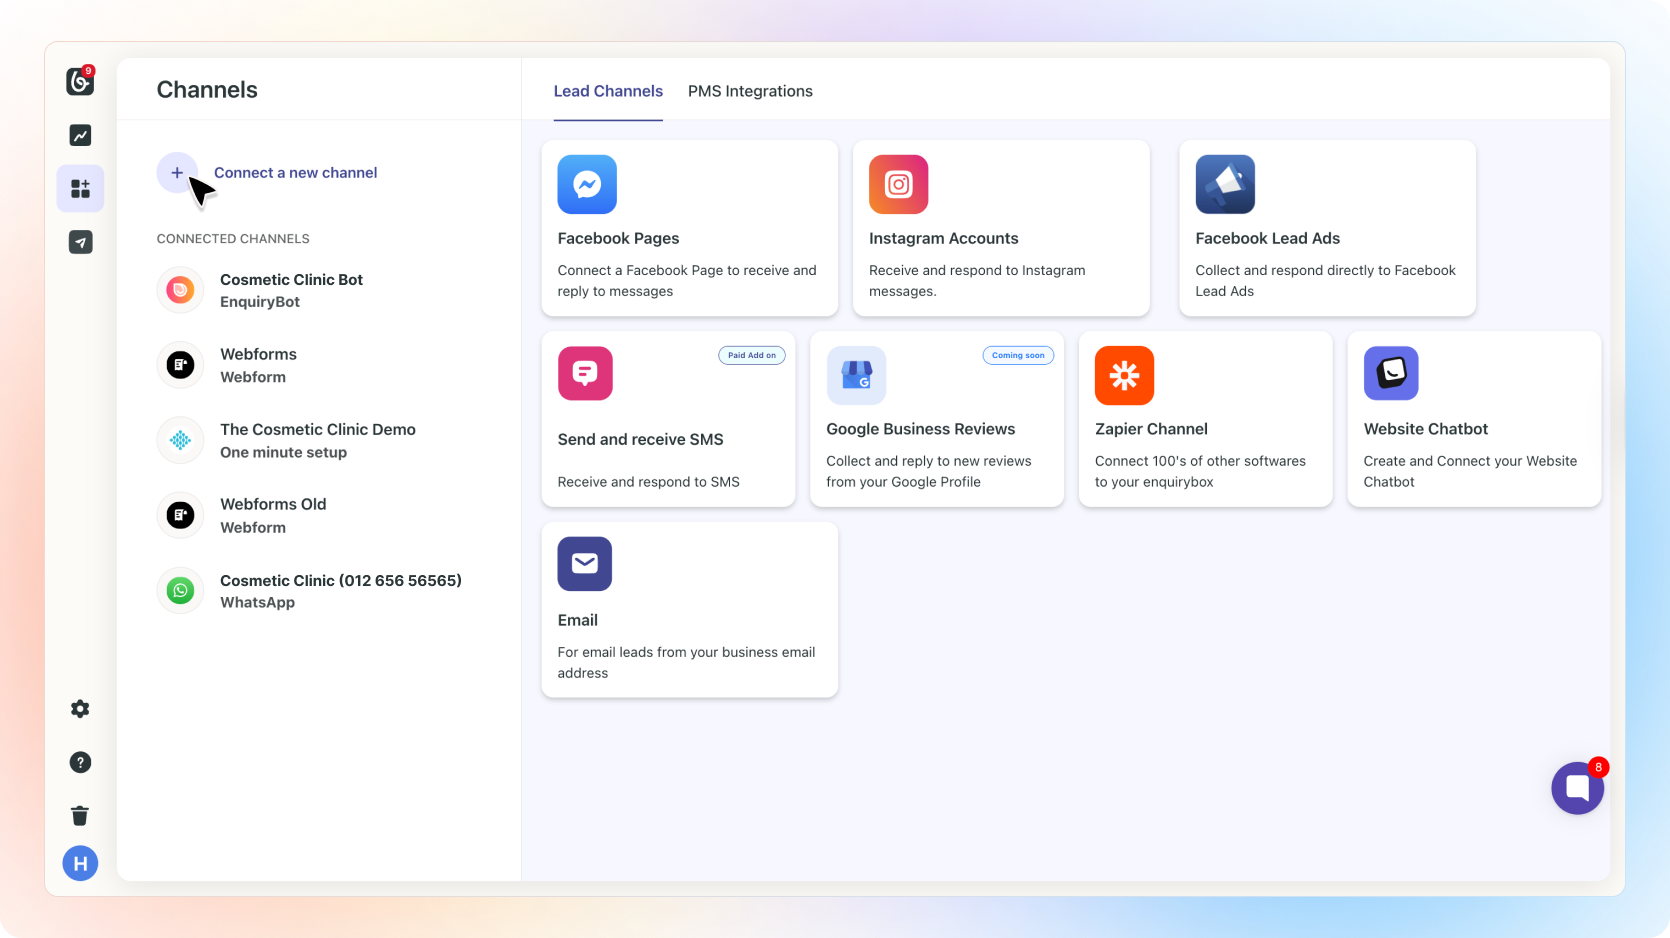Click the Facebook Messenger icon
Screen dimensions: 1670x938
click(x=587, y=185)
